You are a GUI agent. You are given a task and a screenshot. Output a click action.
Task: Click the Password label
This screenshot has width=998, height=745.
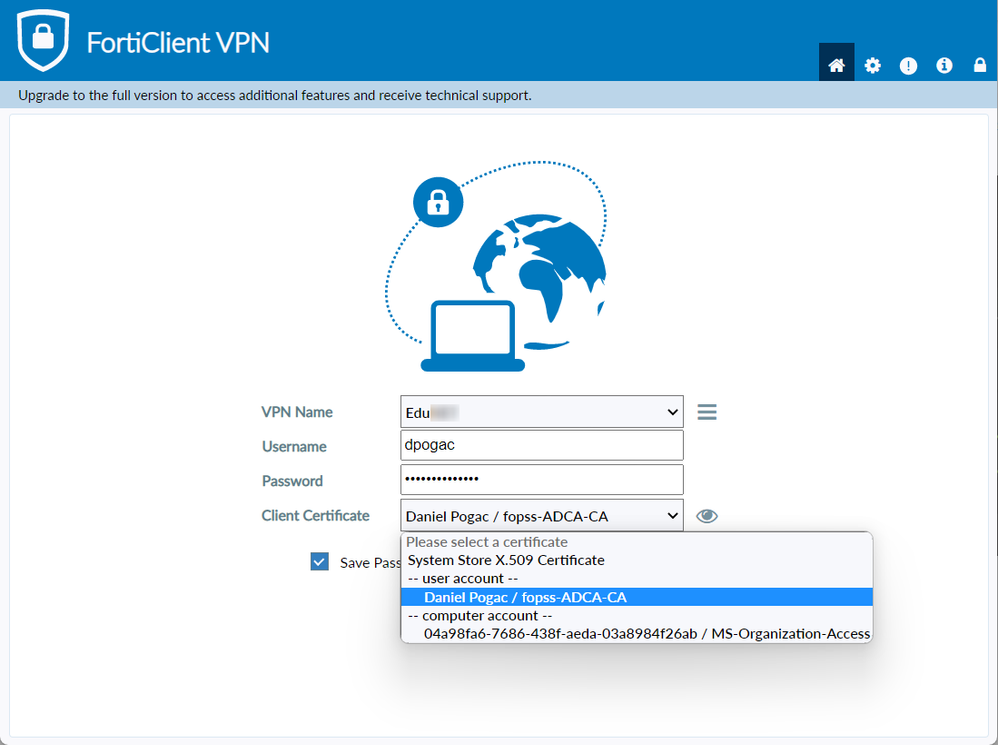(x=292, y=481)
